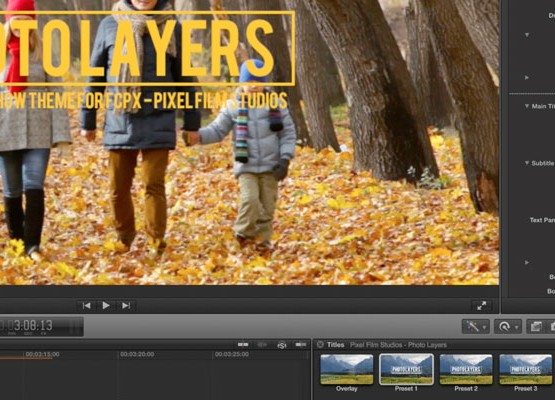This screenshot has width=555, height=400.
Task: Expand the closed triangle above the Main Title section
Action: (x=527, y=78)
